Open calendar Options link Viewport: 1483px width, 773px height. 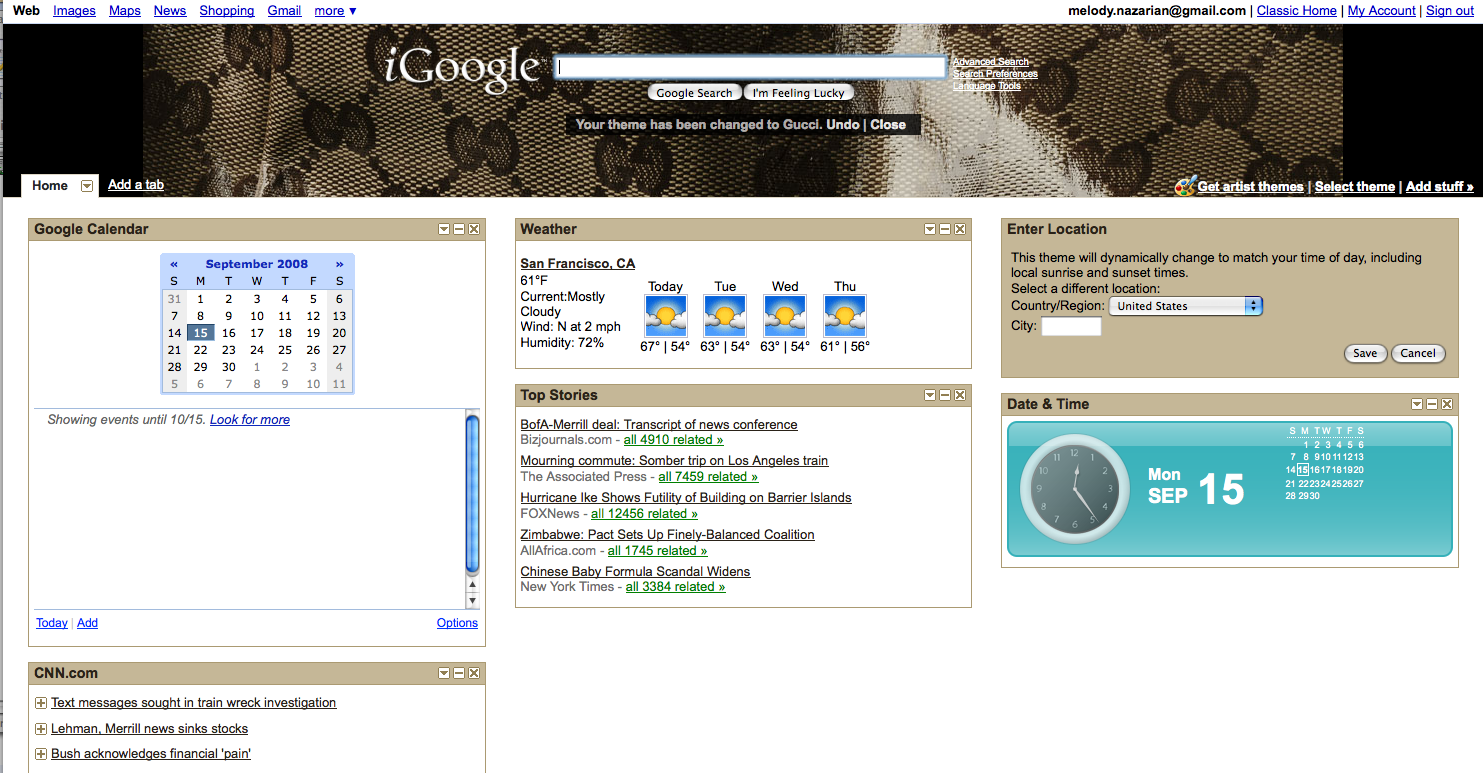coord(457,623)
